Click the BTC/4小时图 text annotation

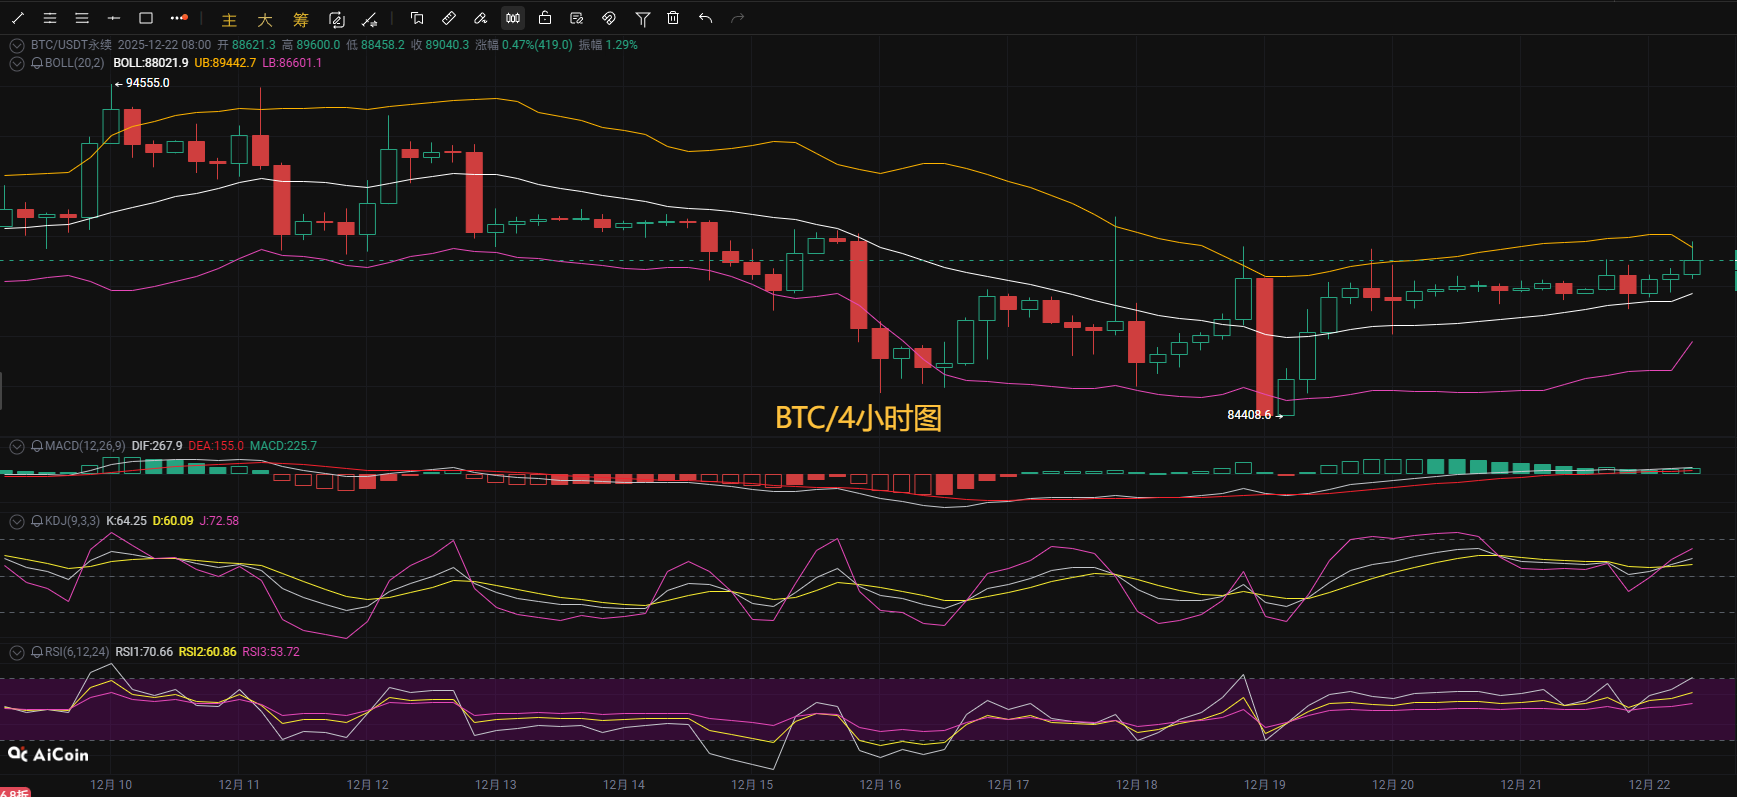pyautogui.click(x=858, y=417)
